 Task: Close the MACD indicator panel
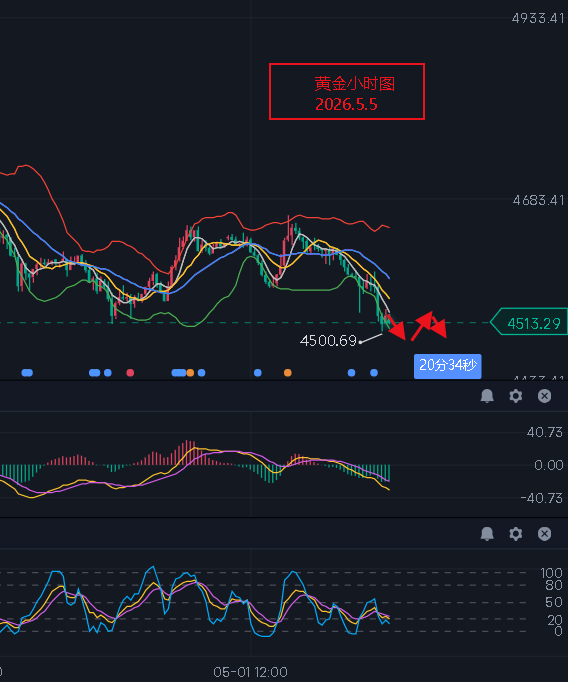pyautogui.click(x=545, y=396)
